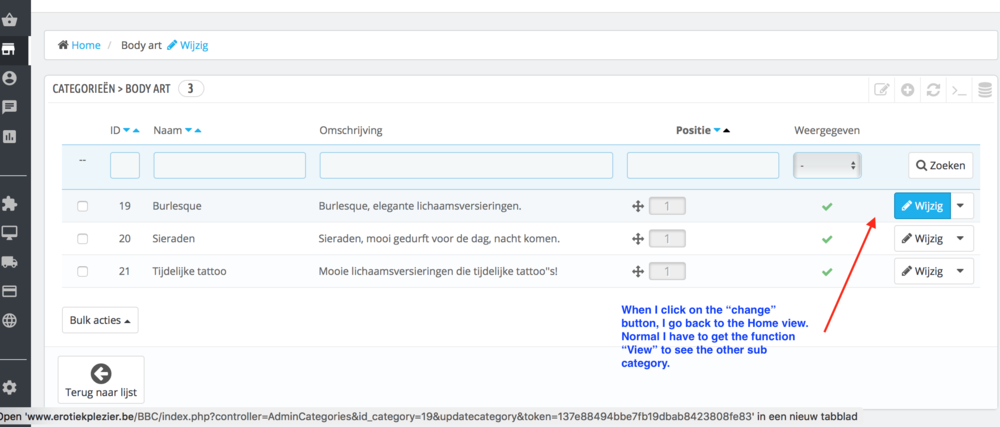Open the Customer Service chat icon in sidebar
Viewport: 1000px width, 427px height.
click(x=10, y=107)
